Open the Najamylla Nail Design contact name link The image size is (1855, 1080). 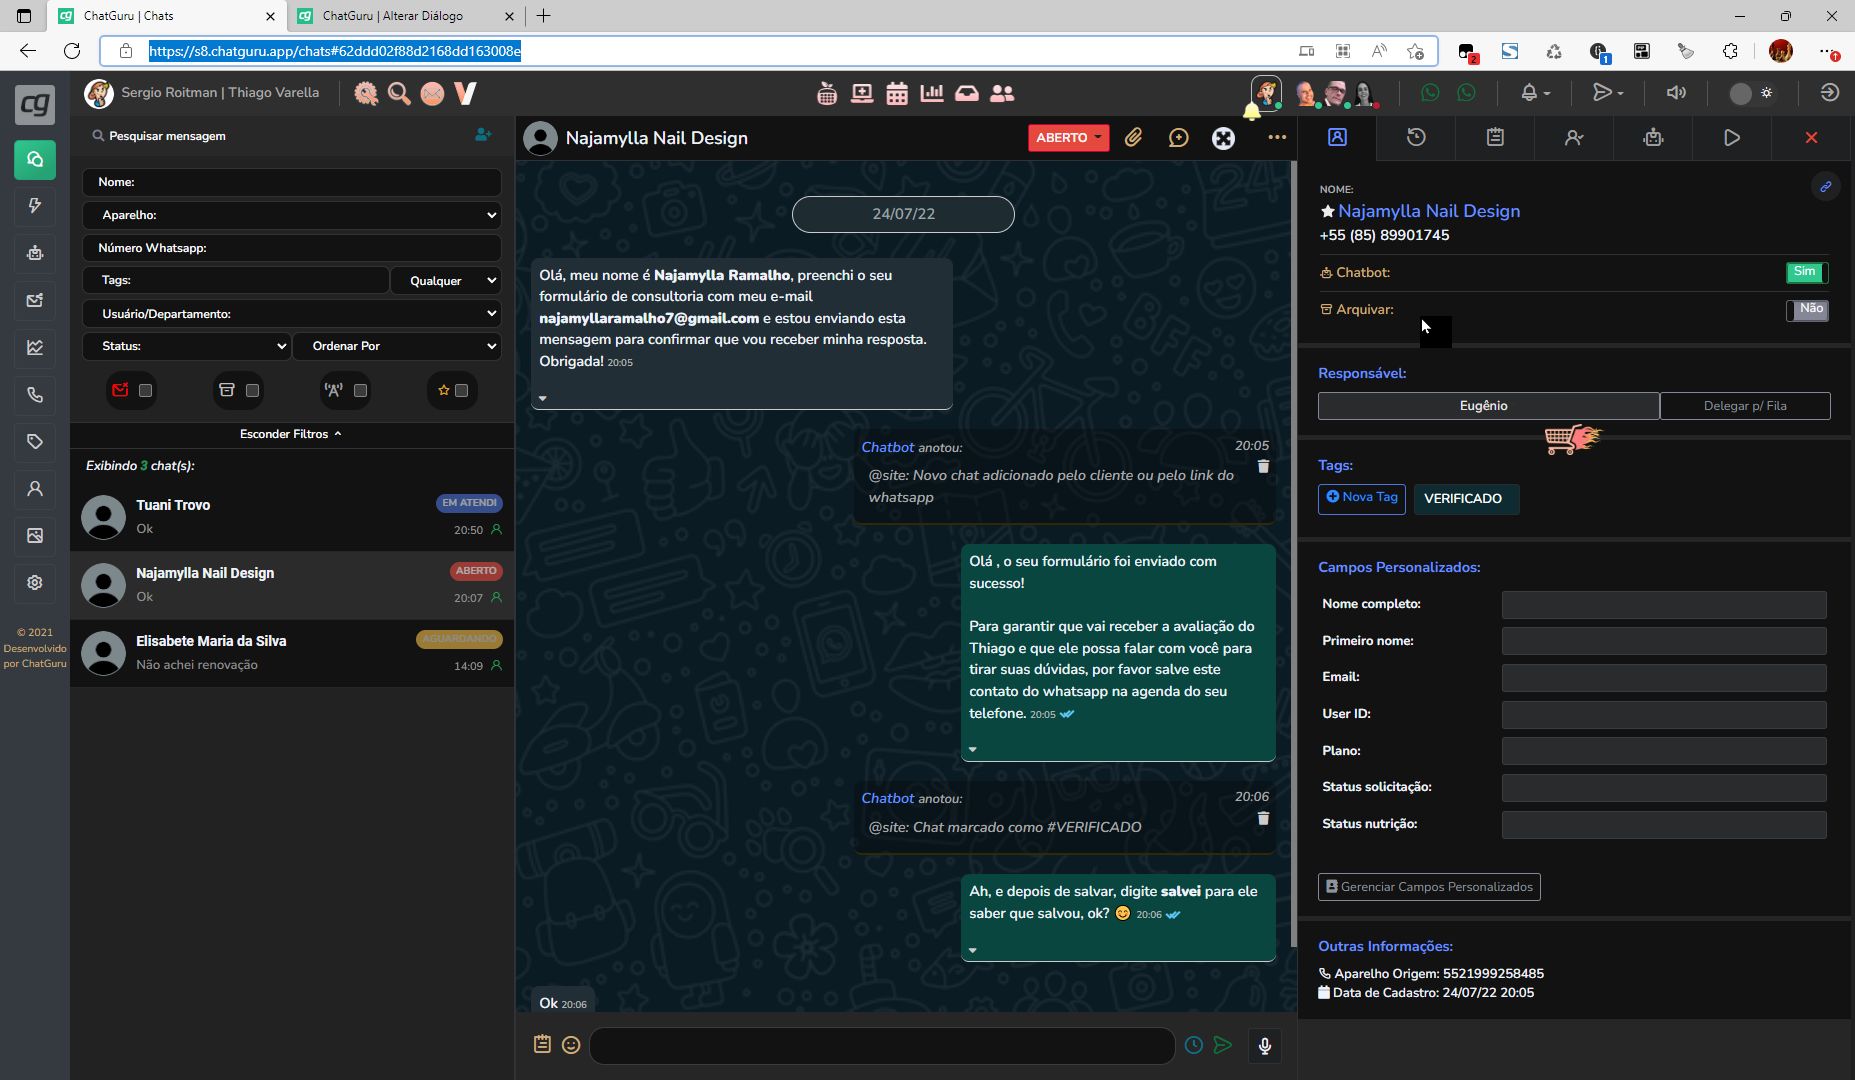tap(1429, 211)
